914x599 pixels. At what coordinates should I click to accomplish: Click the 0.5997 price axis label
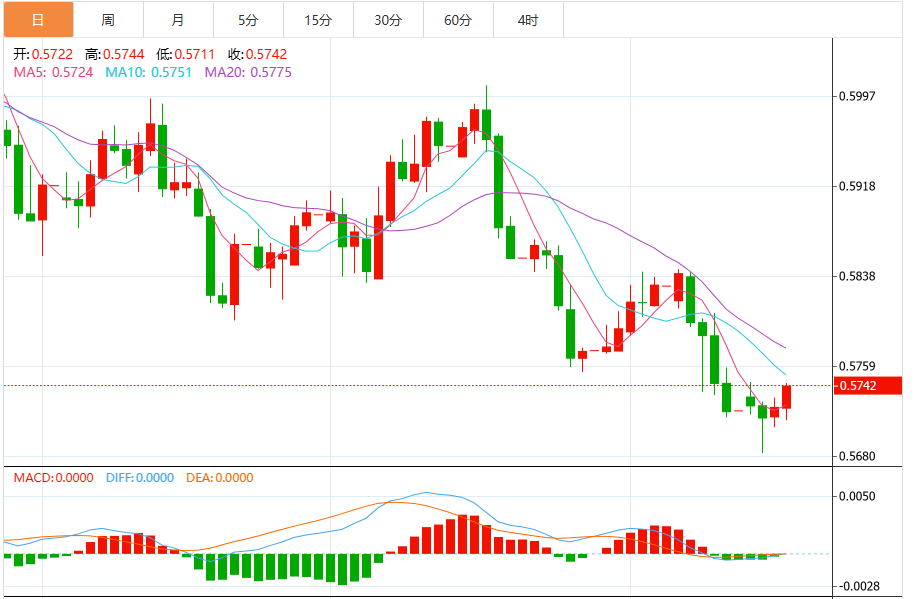pos(857,96)
